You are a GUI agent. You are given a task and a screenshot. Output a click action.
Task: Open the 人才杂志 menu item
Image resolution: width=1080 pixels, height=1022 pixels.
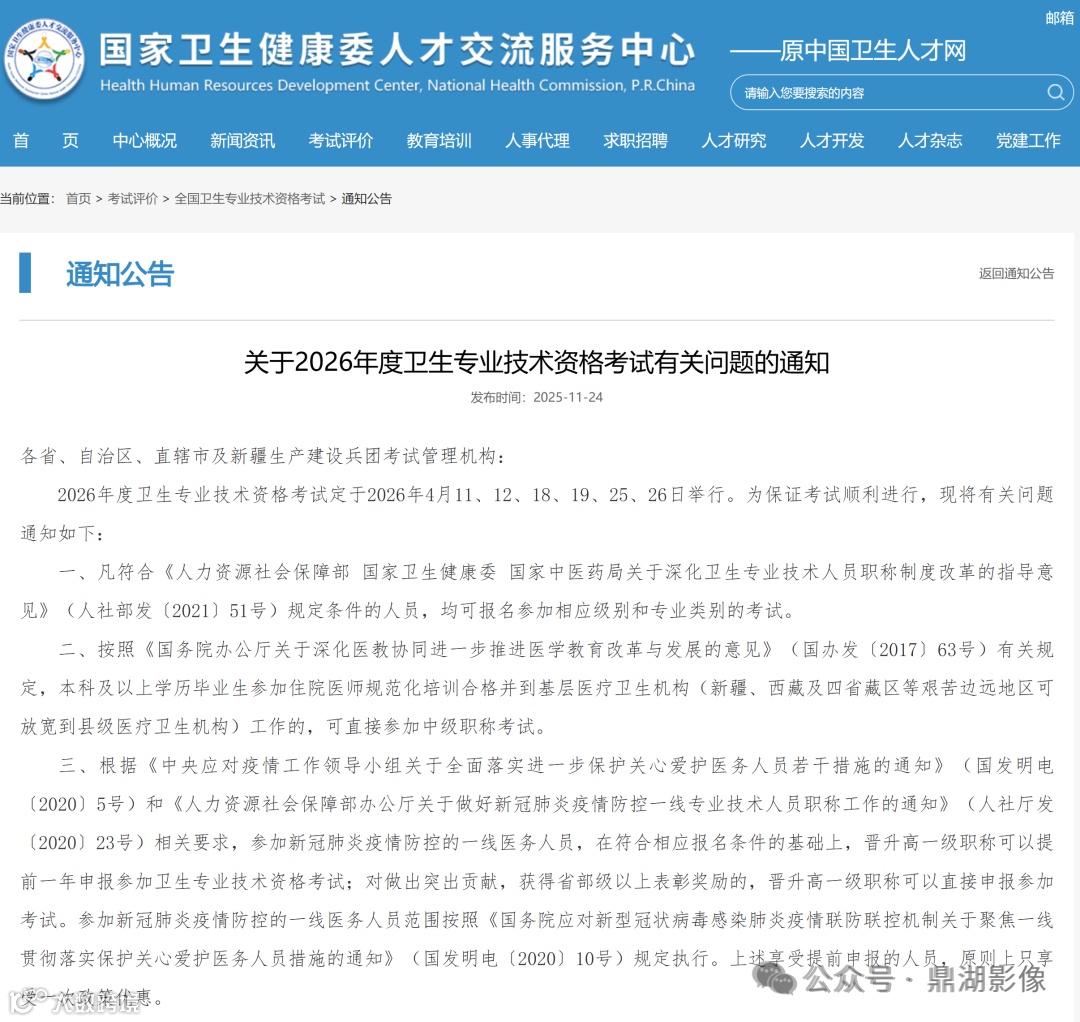tap(930, 140)
